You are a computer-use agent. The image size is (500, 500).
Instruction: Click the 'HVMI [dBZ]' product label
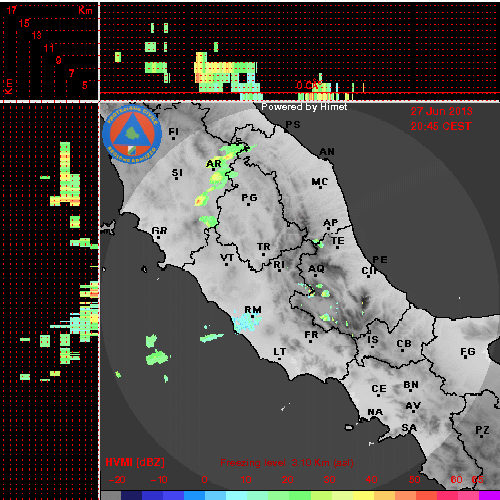pos(135,462)
